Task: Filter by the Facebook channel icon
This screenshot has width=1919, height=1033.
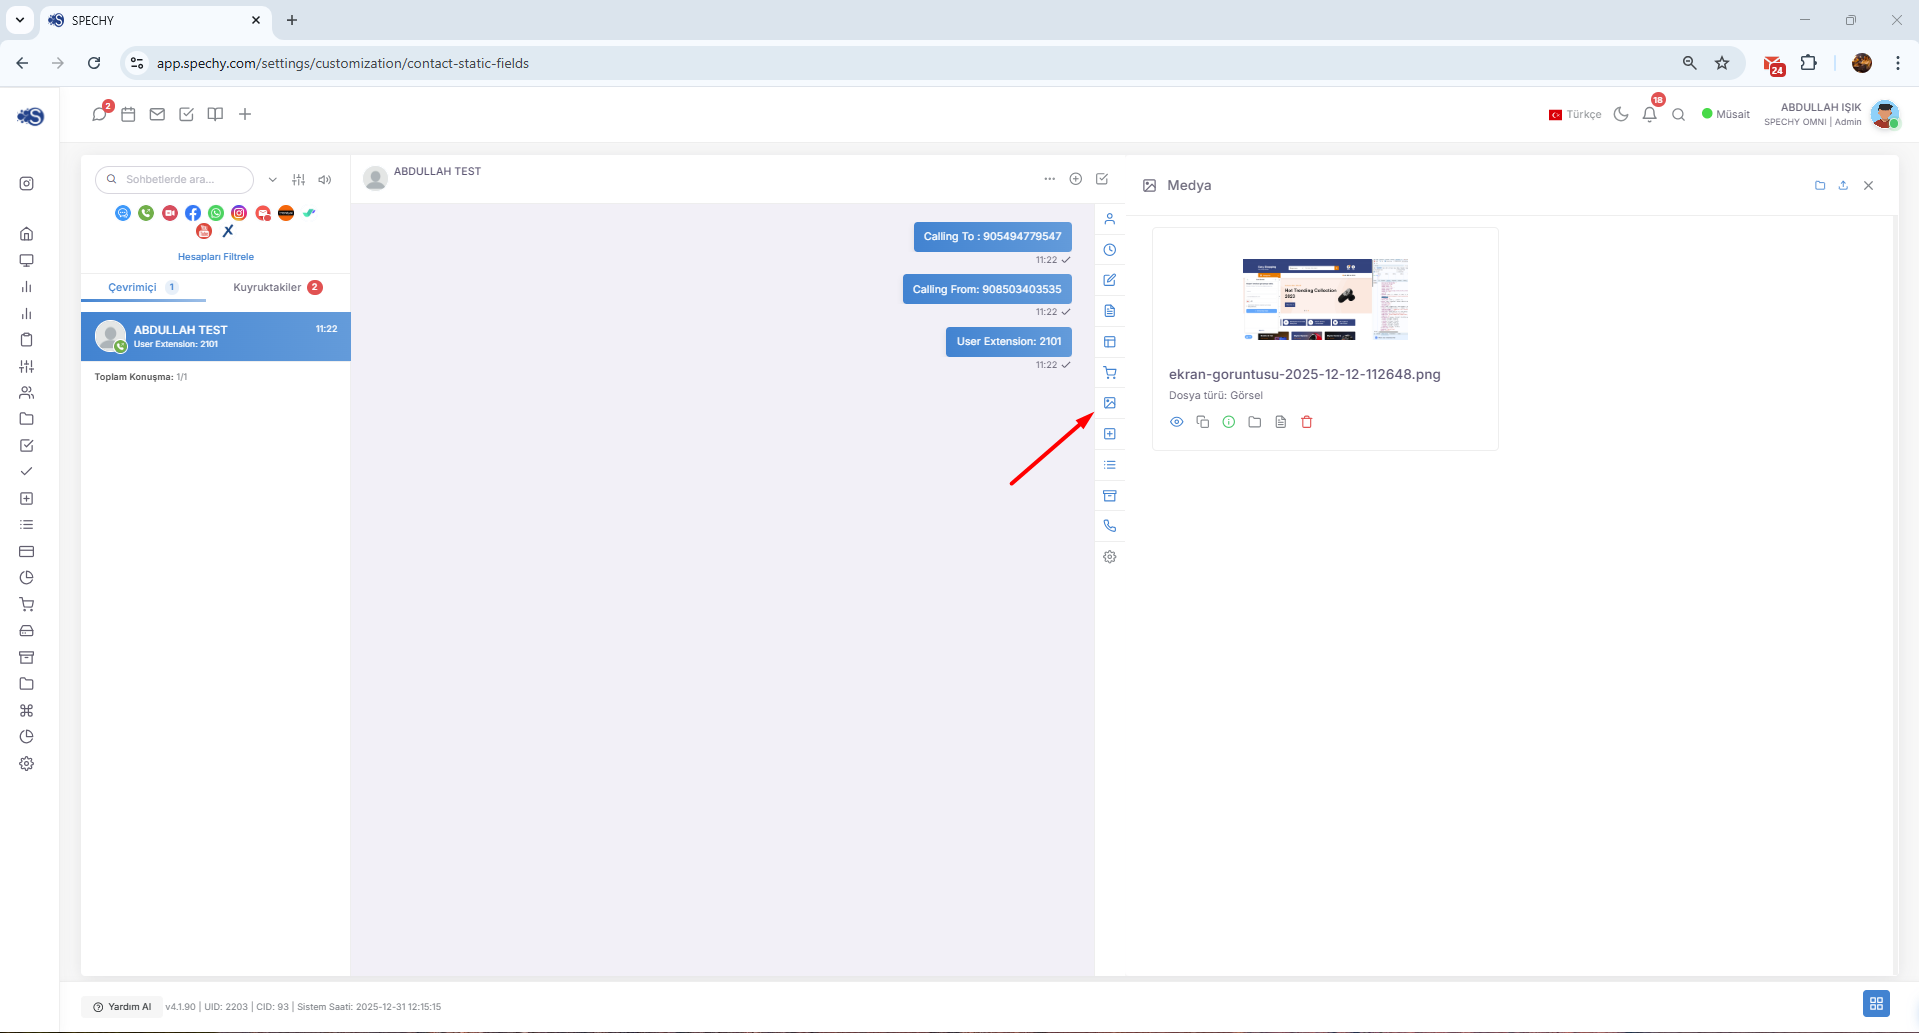Action: click(193, 213)
